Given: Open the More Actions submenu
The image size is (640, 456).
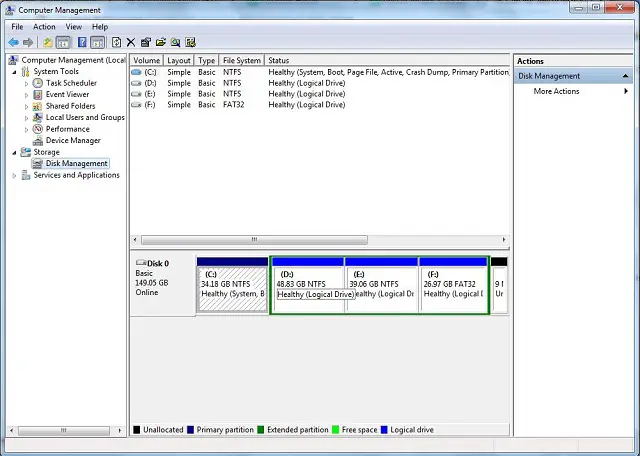Looking at the screenshot, I should pyautogui.click(x=556, y=91).
